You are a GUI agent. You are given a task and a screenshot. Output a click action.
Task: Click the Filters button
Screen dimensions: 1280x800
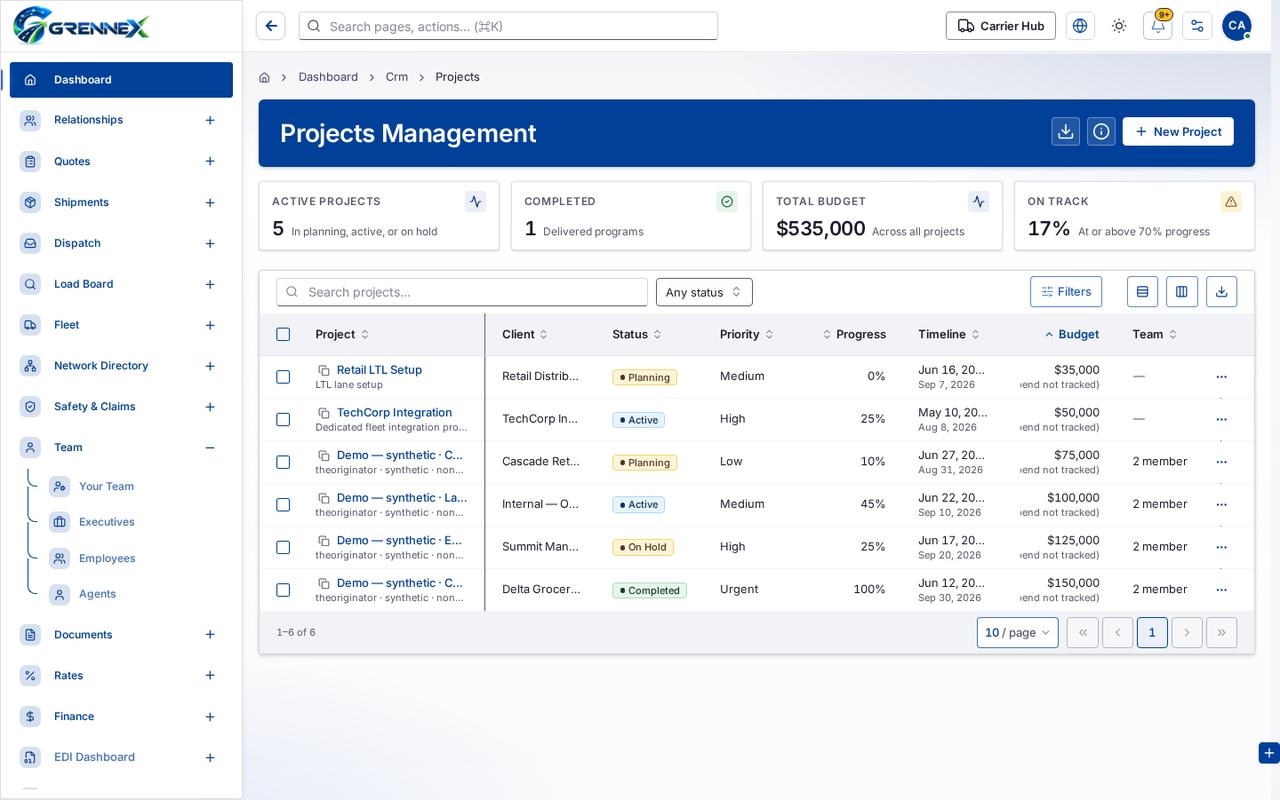[x=1066, y=291]
